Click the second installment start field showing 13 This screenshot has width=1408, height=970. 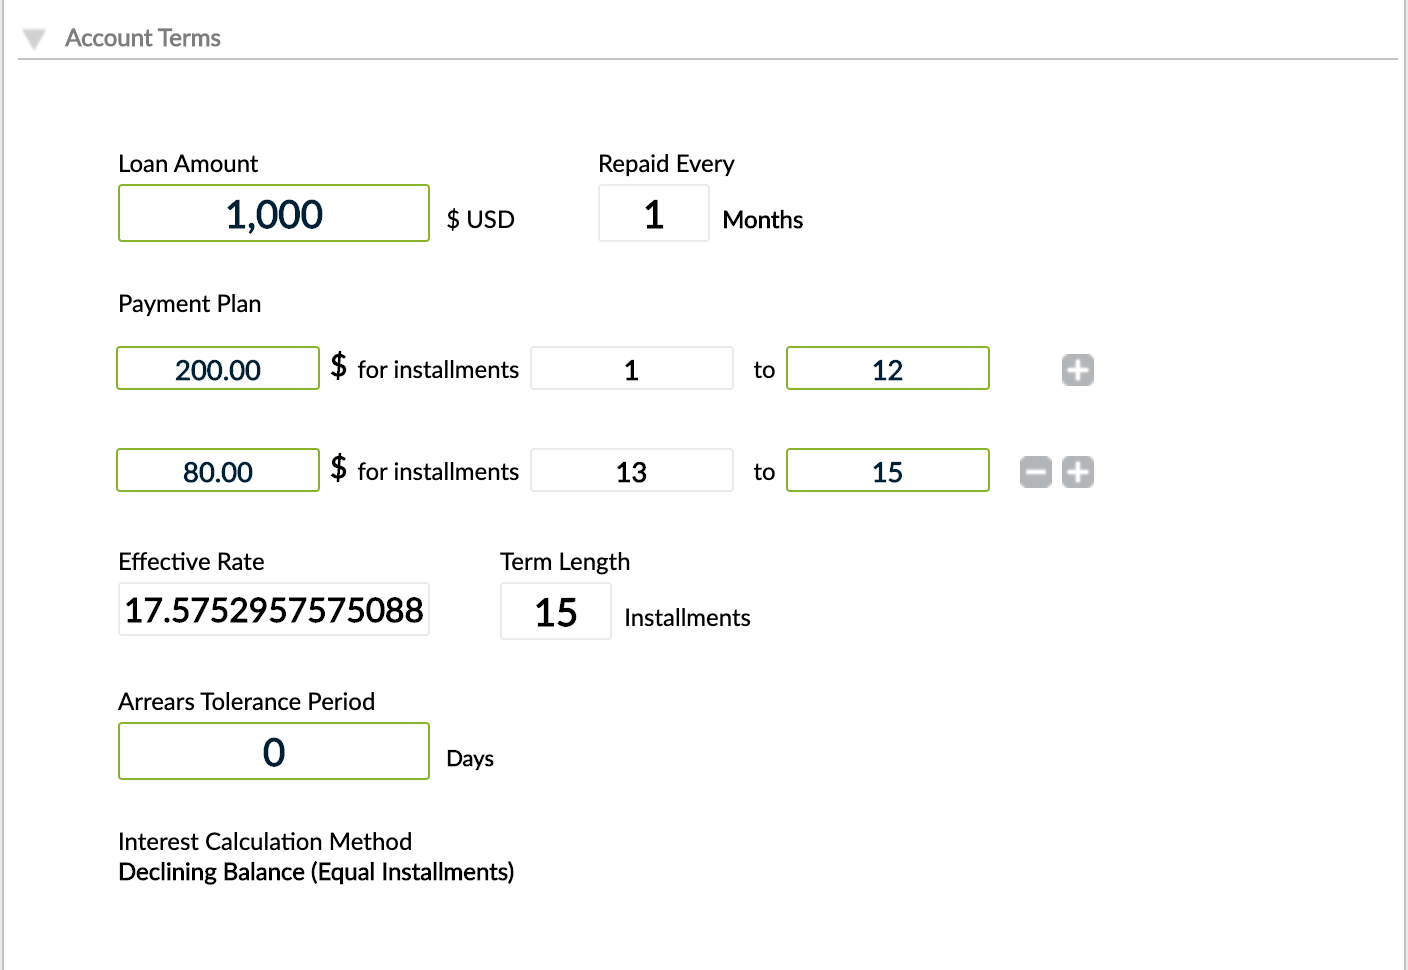[631, 470]
